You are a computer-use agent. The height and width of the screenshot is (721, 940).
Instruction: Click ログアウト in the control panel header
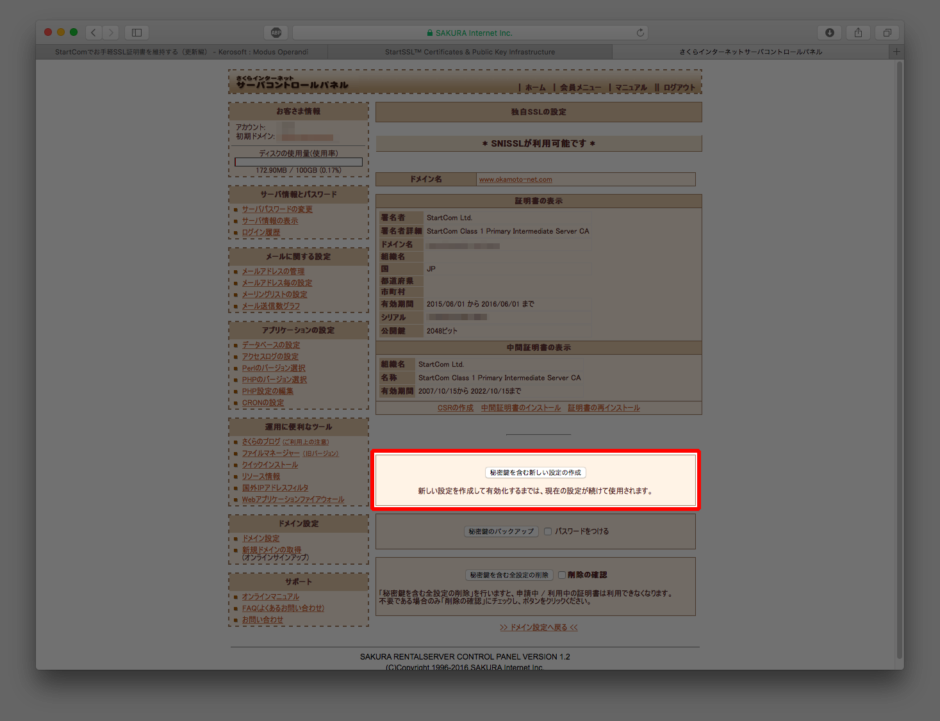679,86
